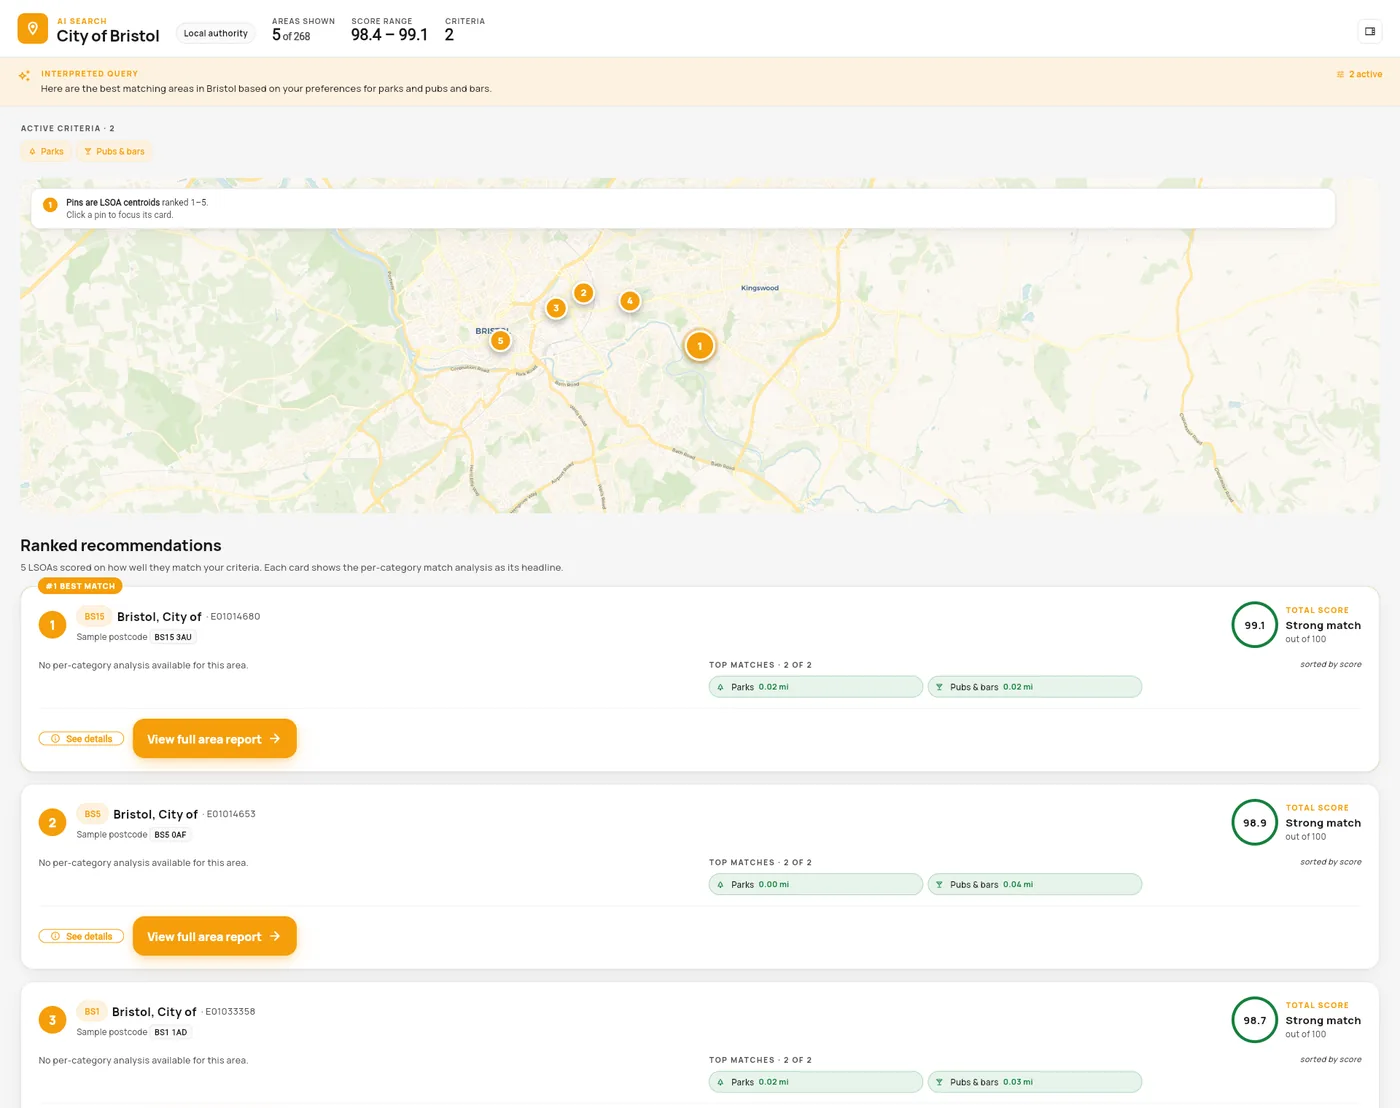1400x1108 pixels.
Task: Click the Kingswood label on the map
Action: coord(759,288)
